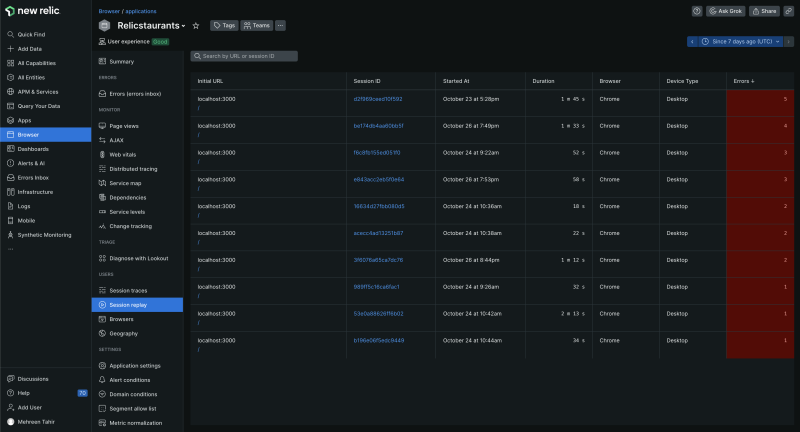800x432 pixels.
Task: Sort table by Errors column header
Action: (x=745, y=80)
